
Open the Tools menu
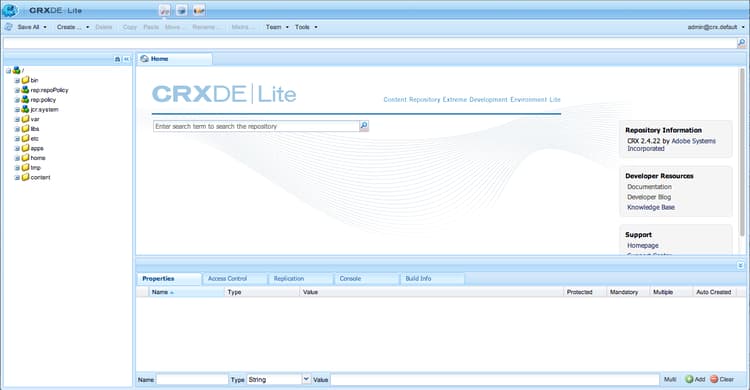click(x=306, y=27)
